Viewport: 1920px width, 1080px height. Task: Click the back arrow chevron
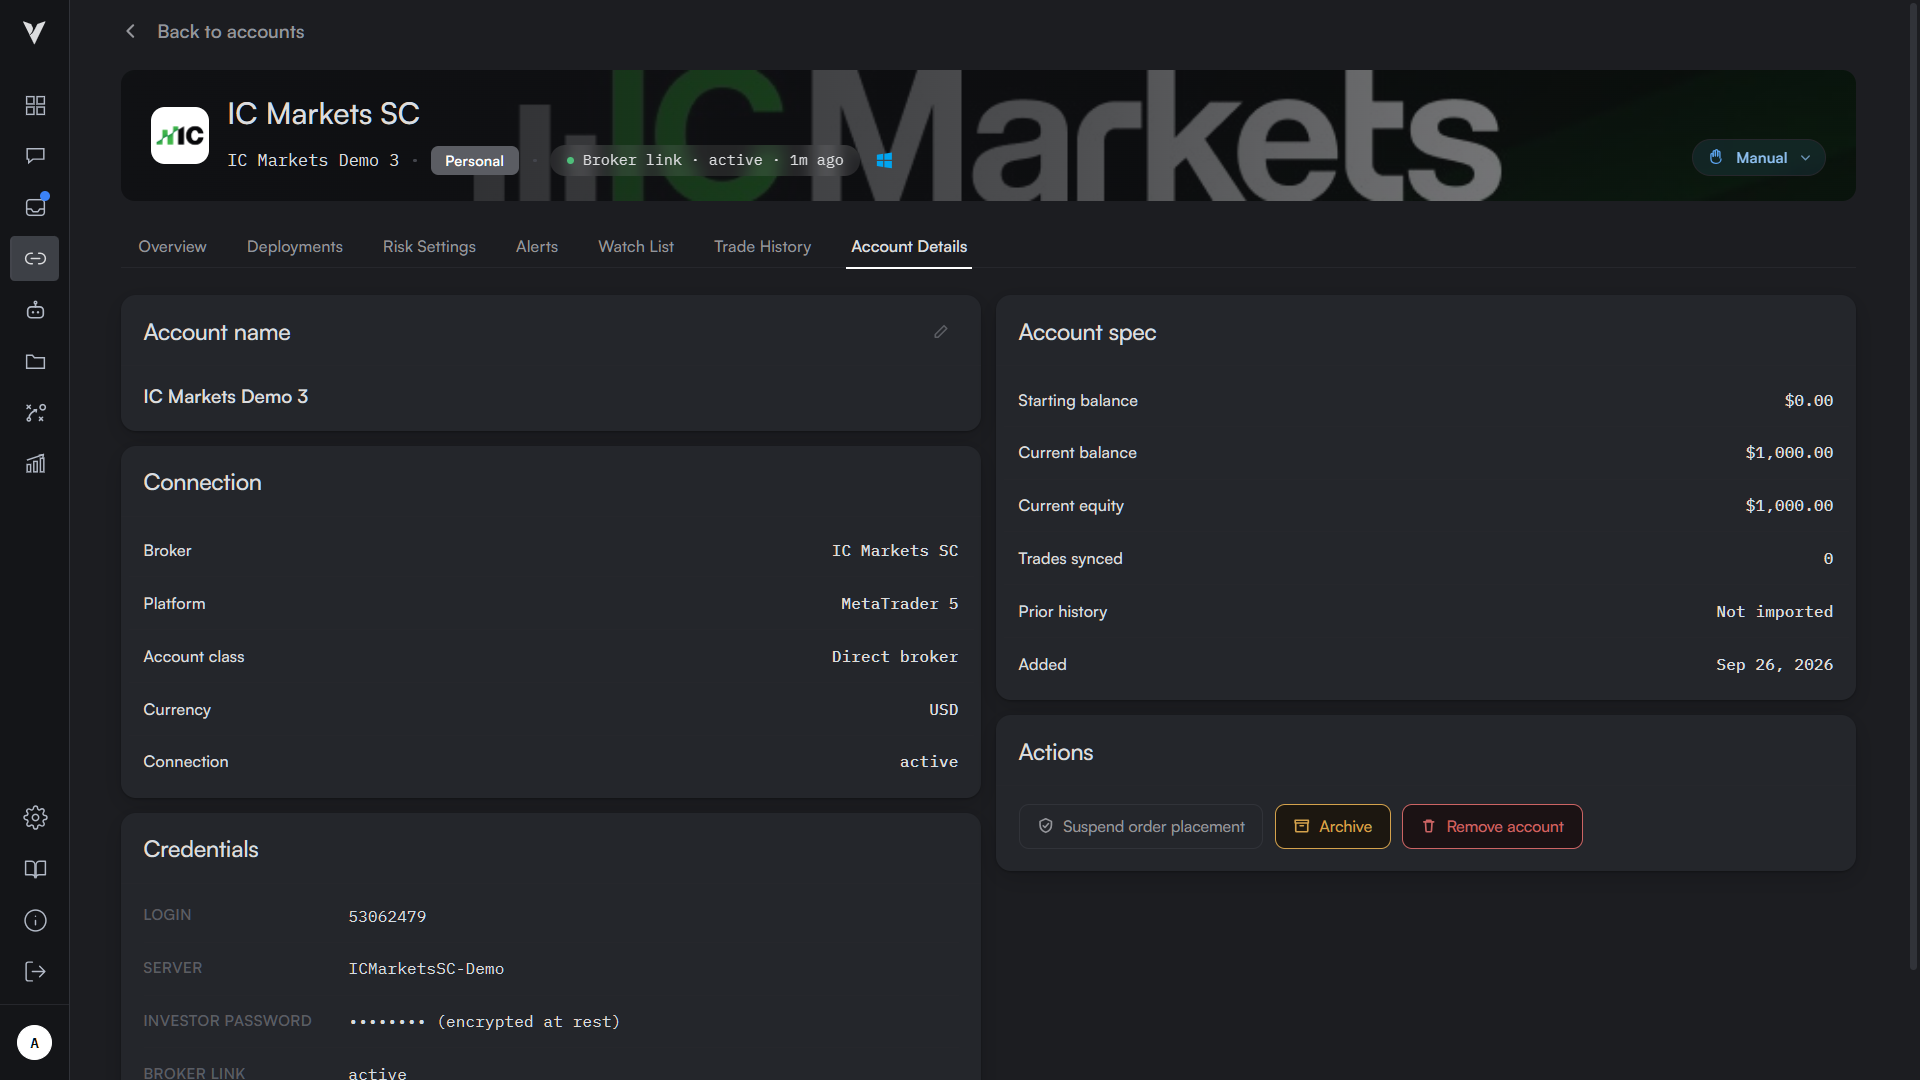pos(130,32)
